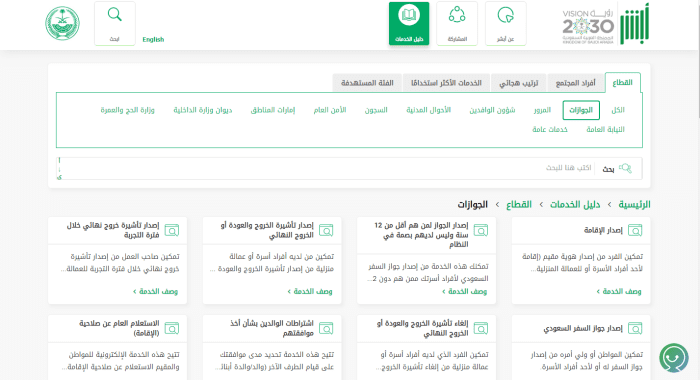
Task: Click icon of إصدار جواز السفر السعودي card
Action: 635,329
